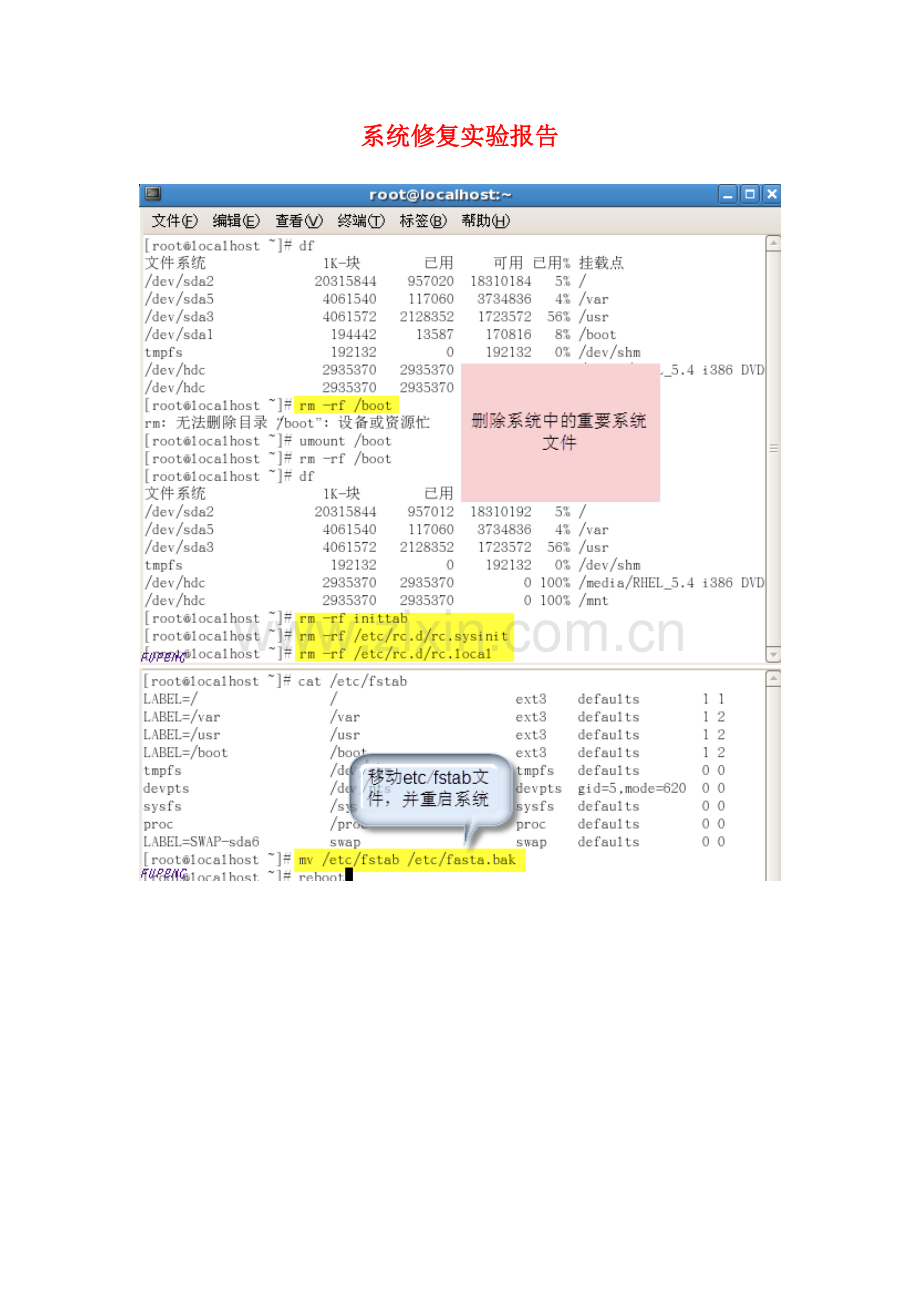Expand the 标签(B) menu
Image resolution: width=920 pixels, height=1302 pixels.
pyautogui.click(x=423, y=221)
